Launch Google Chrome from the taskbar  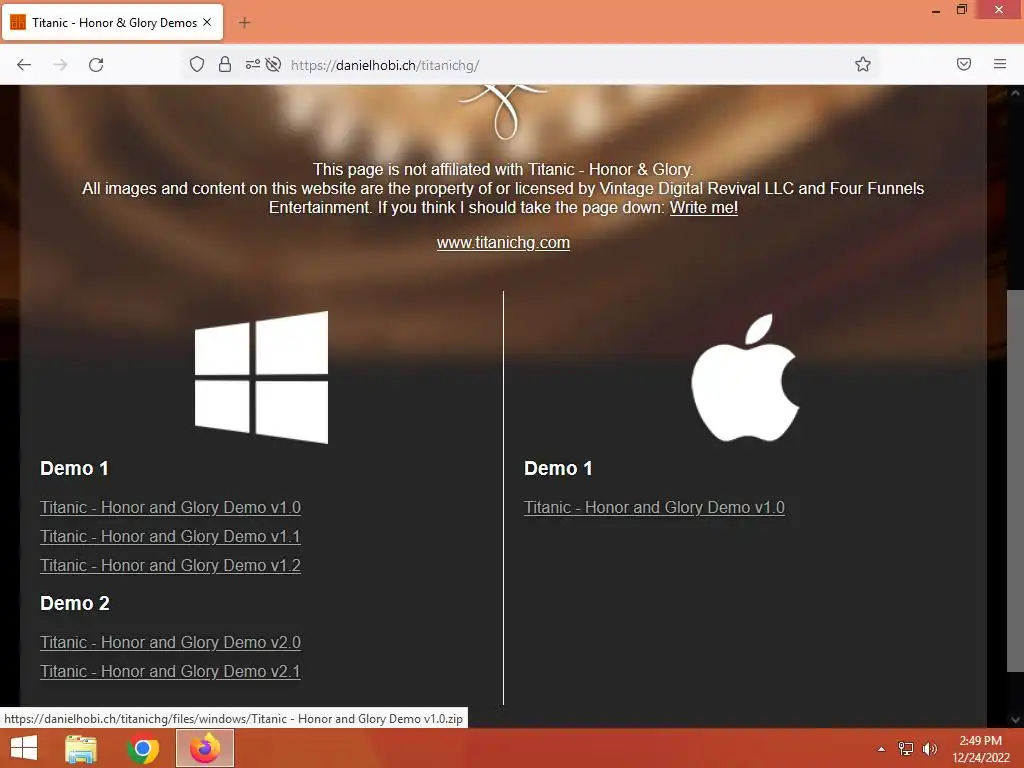pos(142,748)
